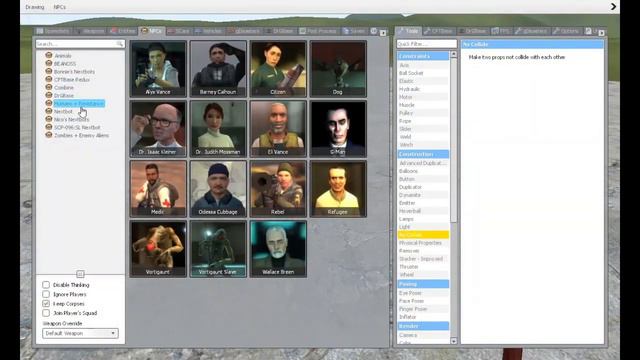Collapse the Construction tool category
The height and width of the screenshot is (360, 640).
pos(423,154)
